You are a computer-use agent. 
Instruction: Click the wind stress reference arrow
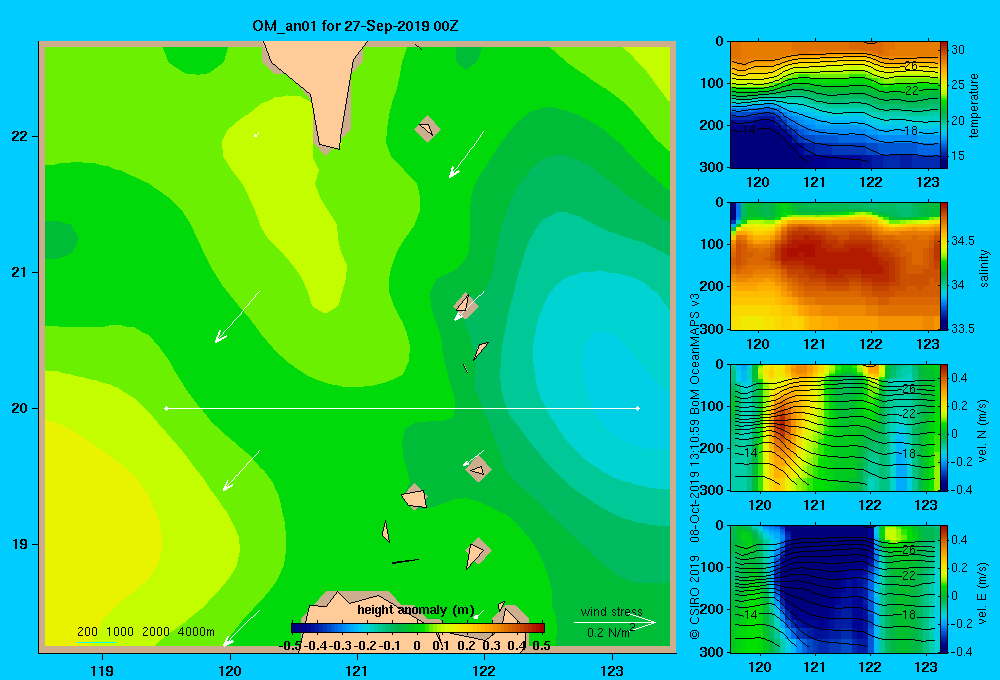(615, 623)
